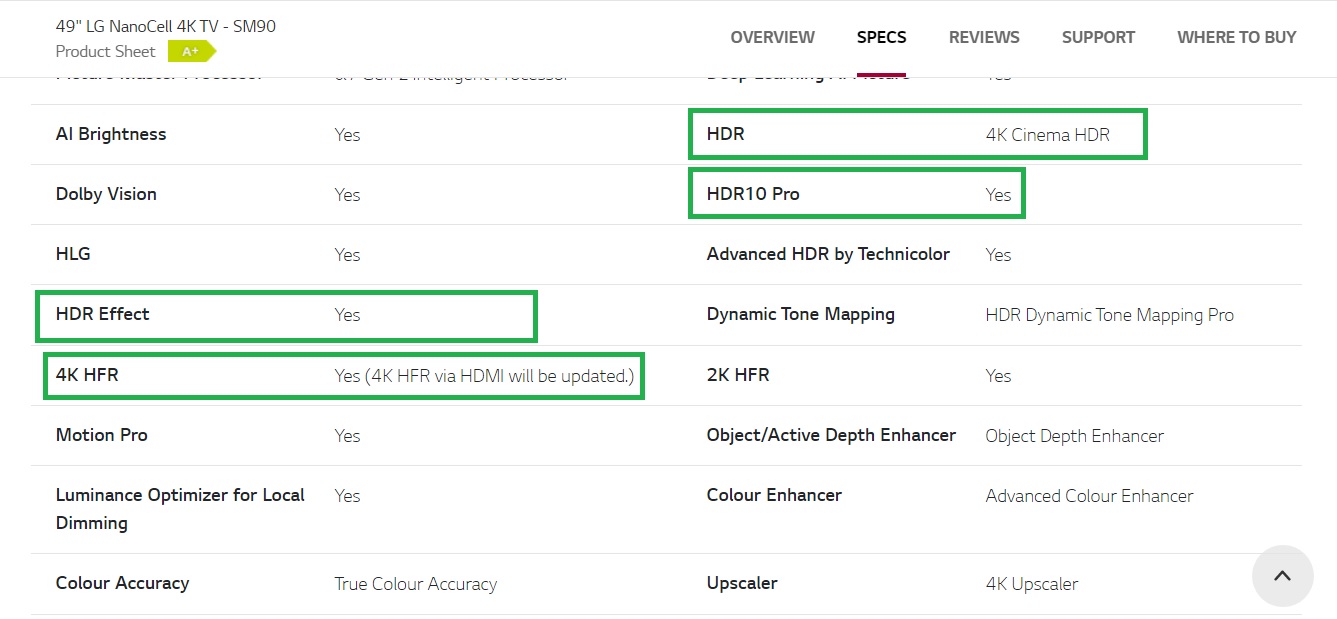Open the Where to Buy tab
Image resolution: width=1337 pixels, height=619 pixels.
tap(1236, 38)
